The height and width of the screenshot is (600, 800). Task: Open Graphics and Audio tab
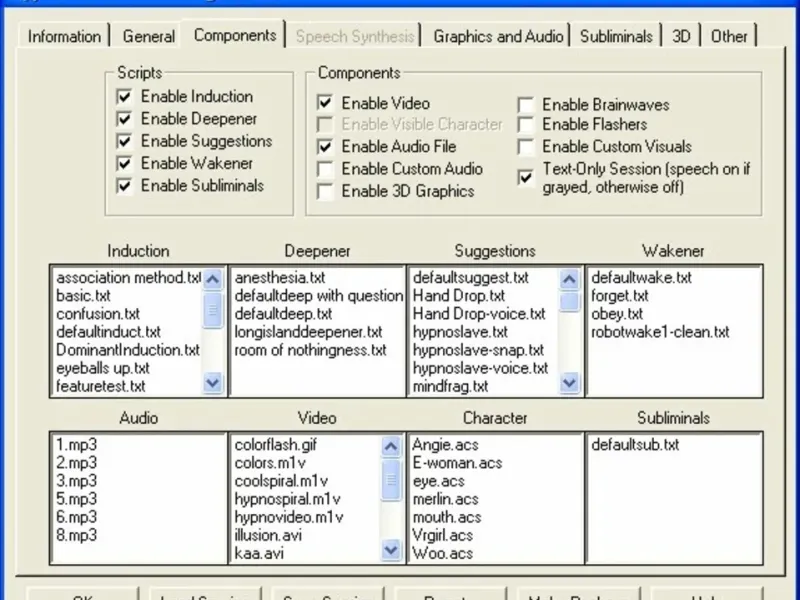tap(498, 36)
